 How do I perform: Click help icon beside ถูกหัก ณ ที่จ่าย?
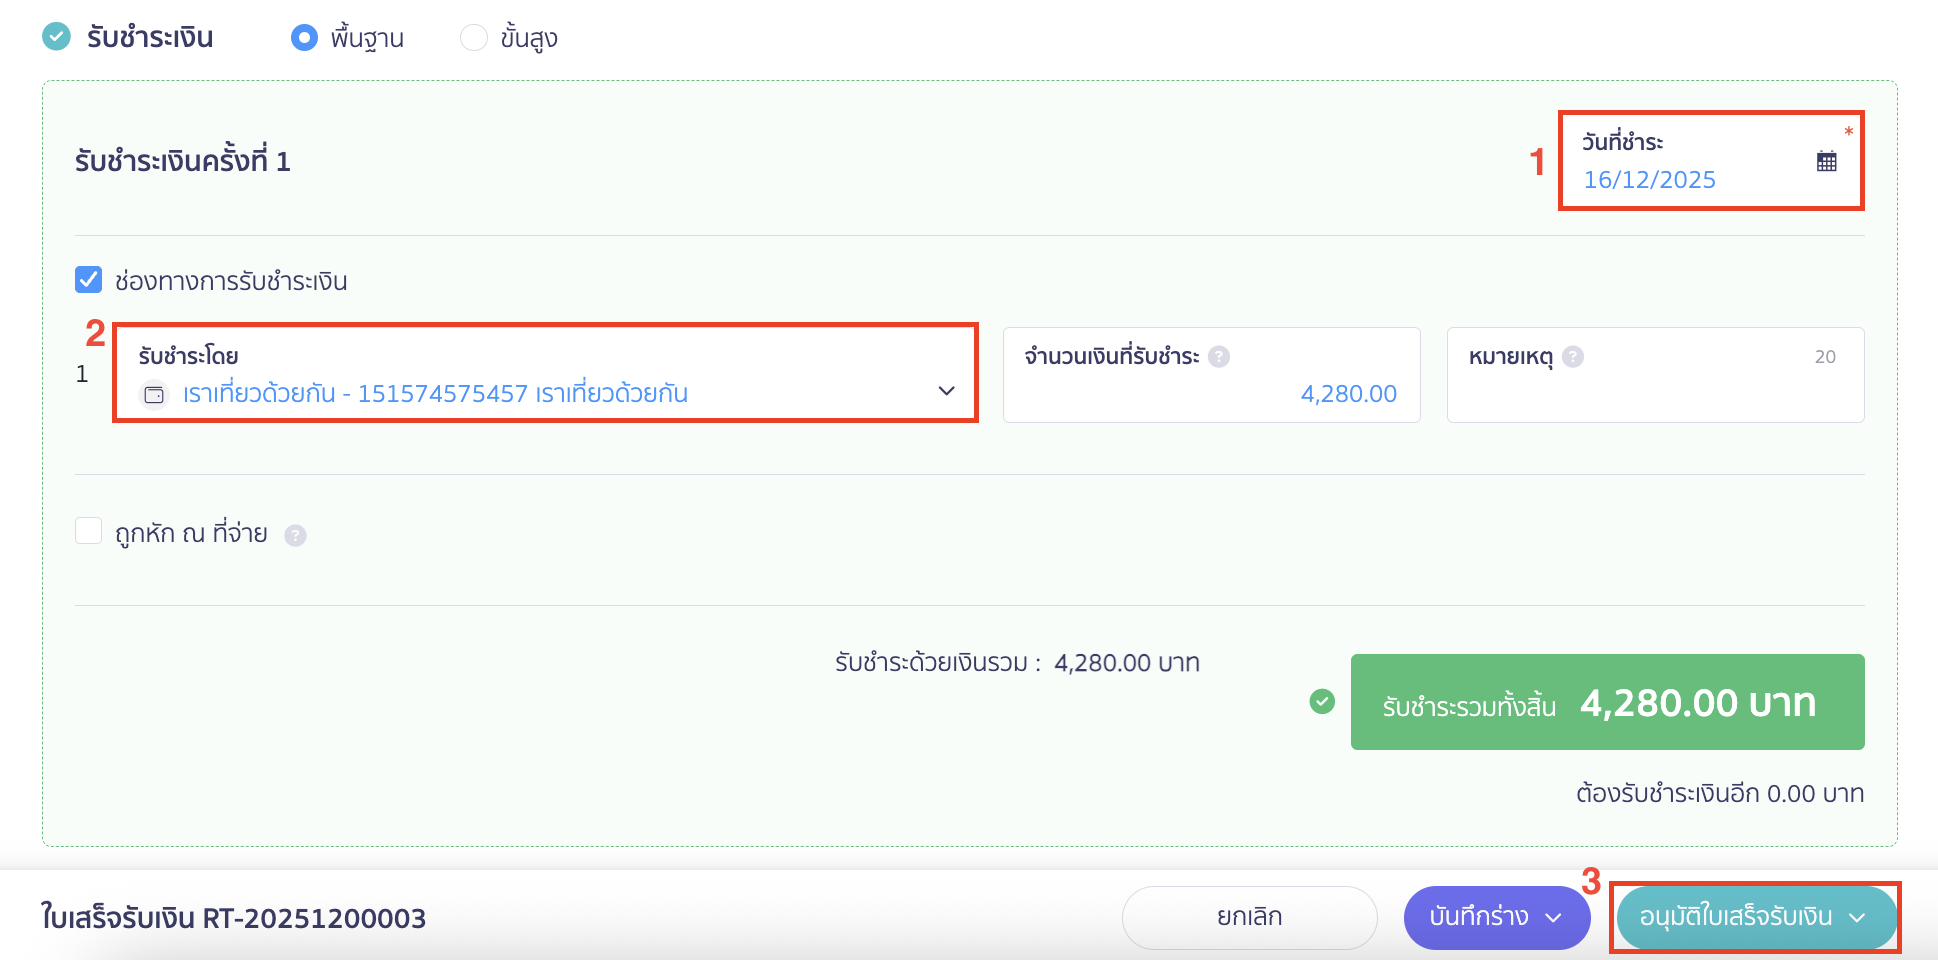tap(295, 535)
